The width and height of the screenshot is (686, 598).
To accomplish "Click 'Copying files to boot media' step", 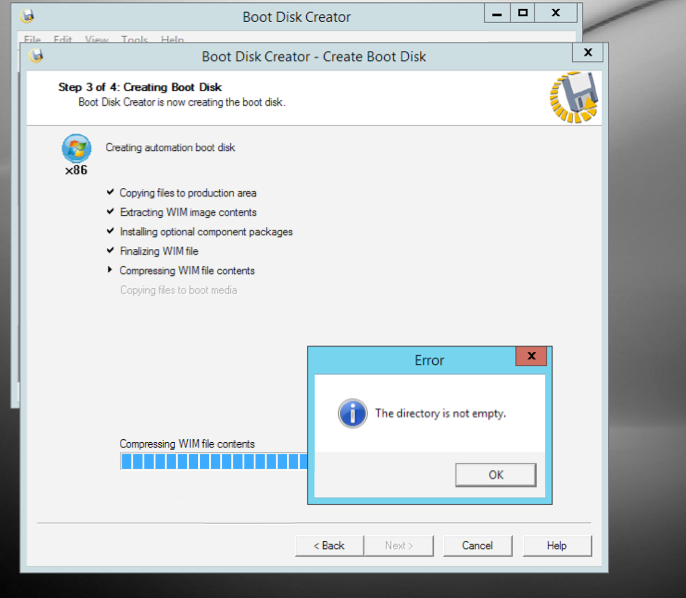I will (x=178, y=290).
